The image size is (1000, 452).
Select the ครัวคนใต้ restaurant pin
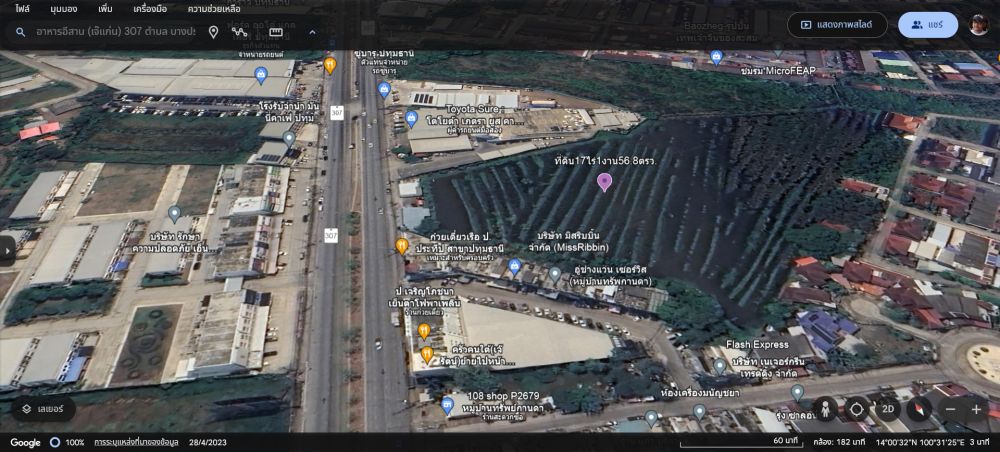(427, 354)
